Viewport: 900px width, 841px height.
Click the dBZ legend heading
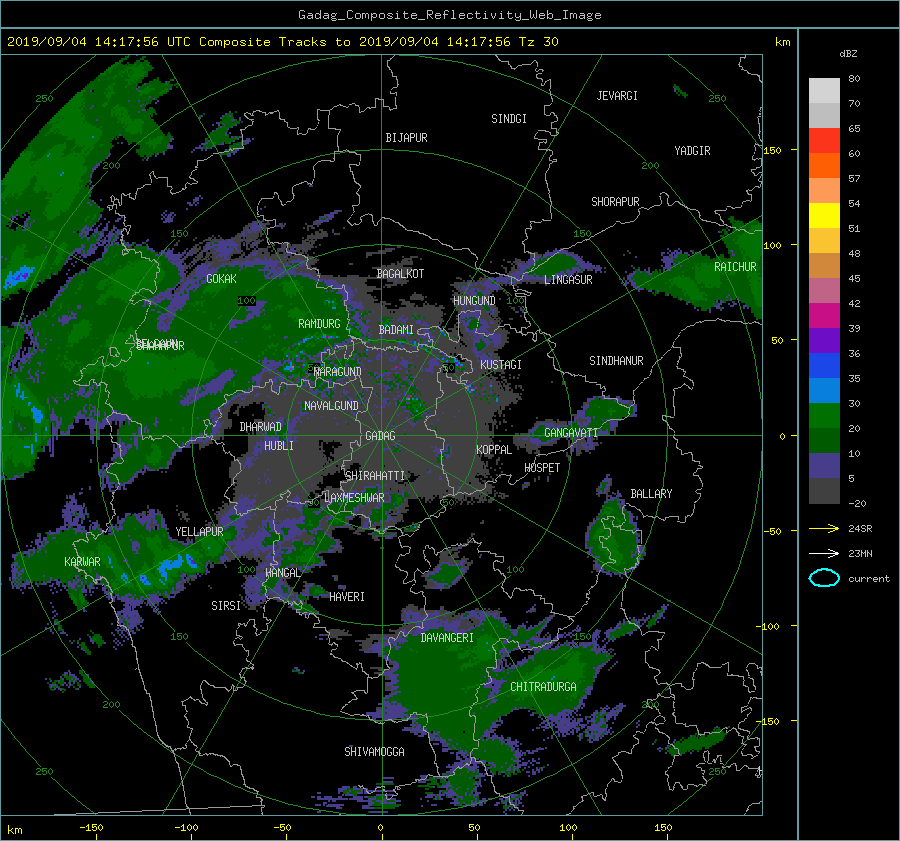[848, 54]
